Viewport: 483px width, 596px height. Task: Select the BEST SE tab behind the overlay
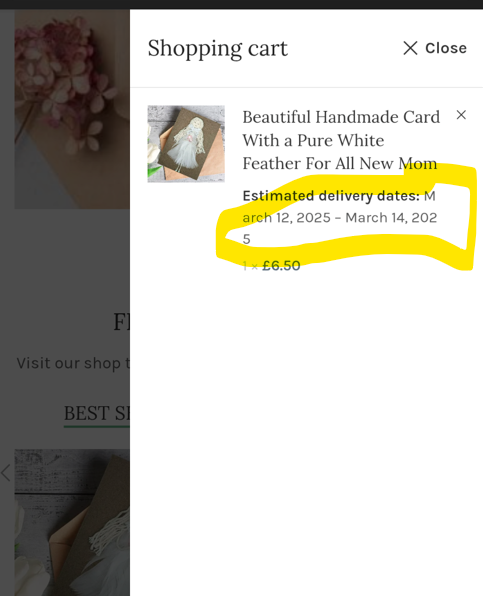(x=97, y=414)
